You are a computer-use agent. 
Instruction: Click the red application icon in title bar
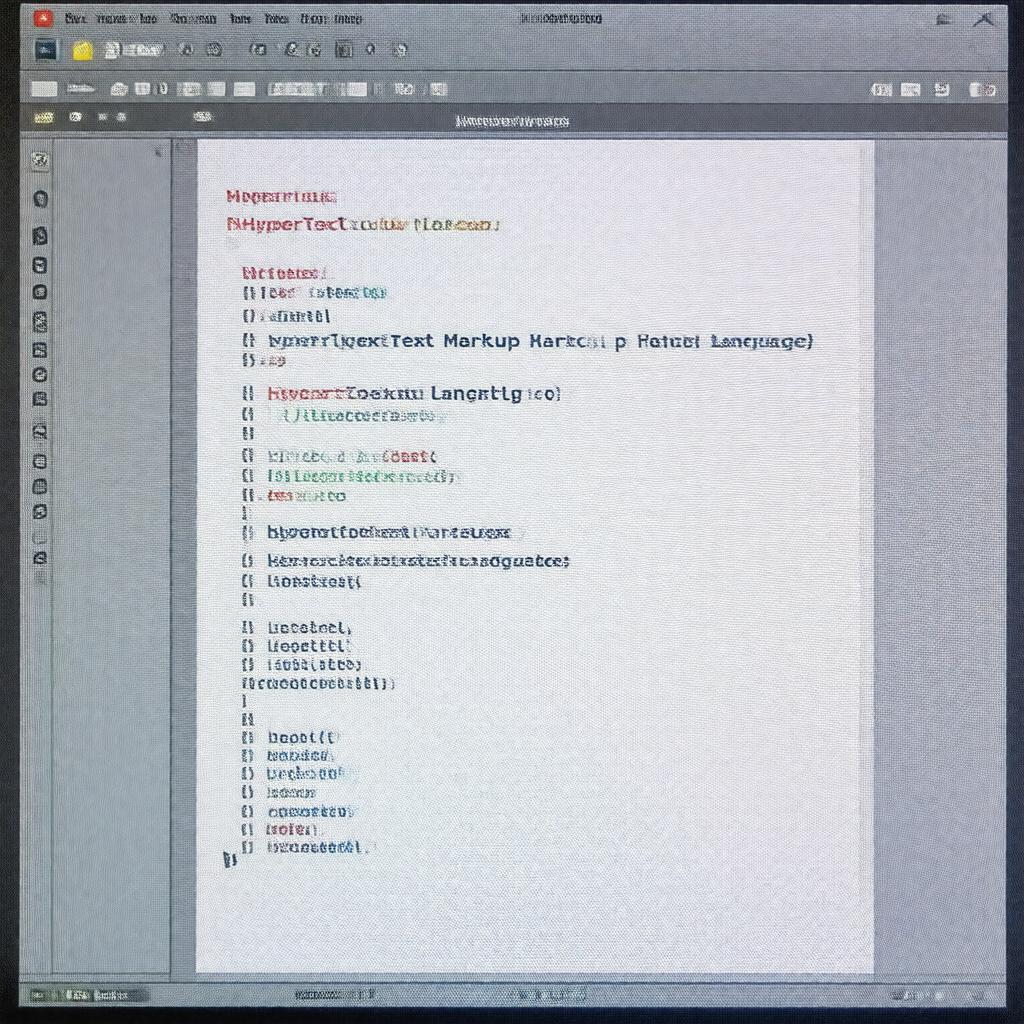(42, 18)
